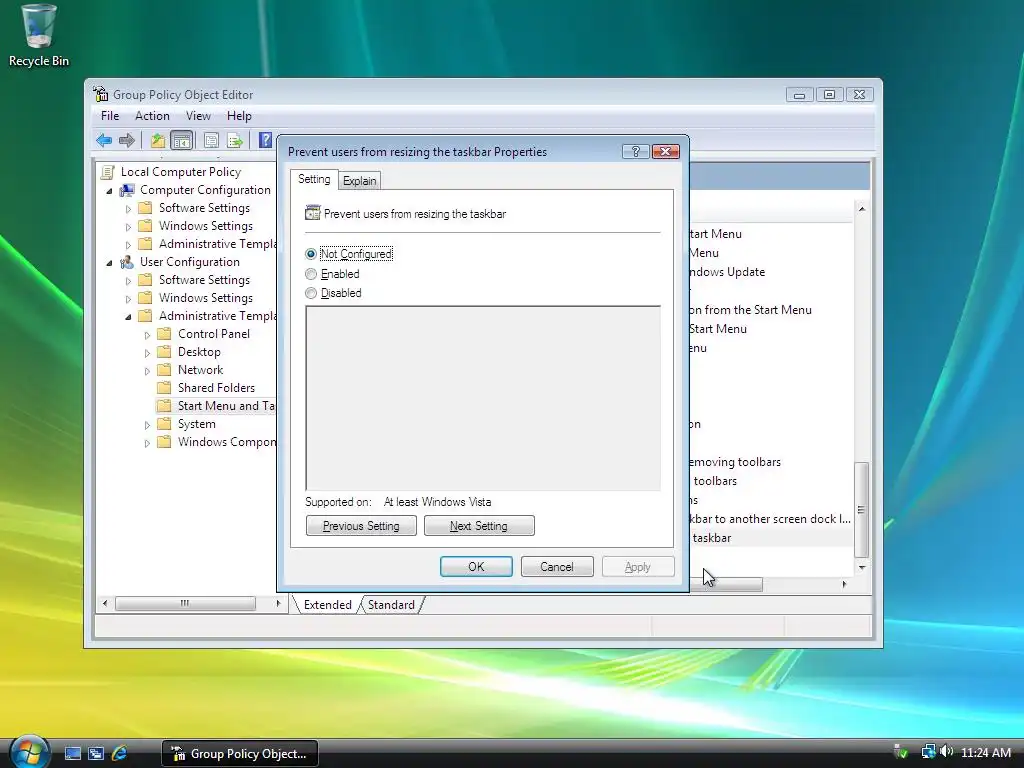Viewport: 1024px width, 768px height.
Task: Select the Enabled radio button
Action: click(x=311, y=274)
